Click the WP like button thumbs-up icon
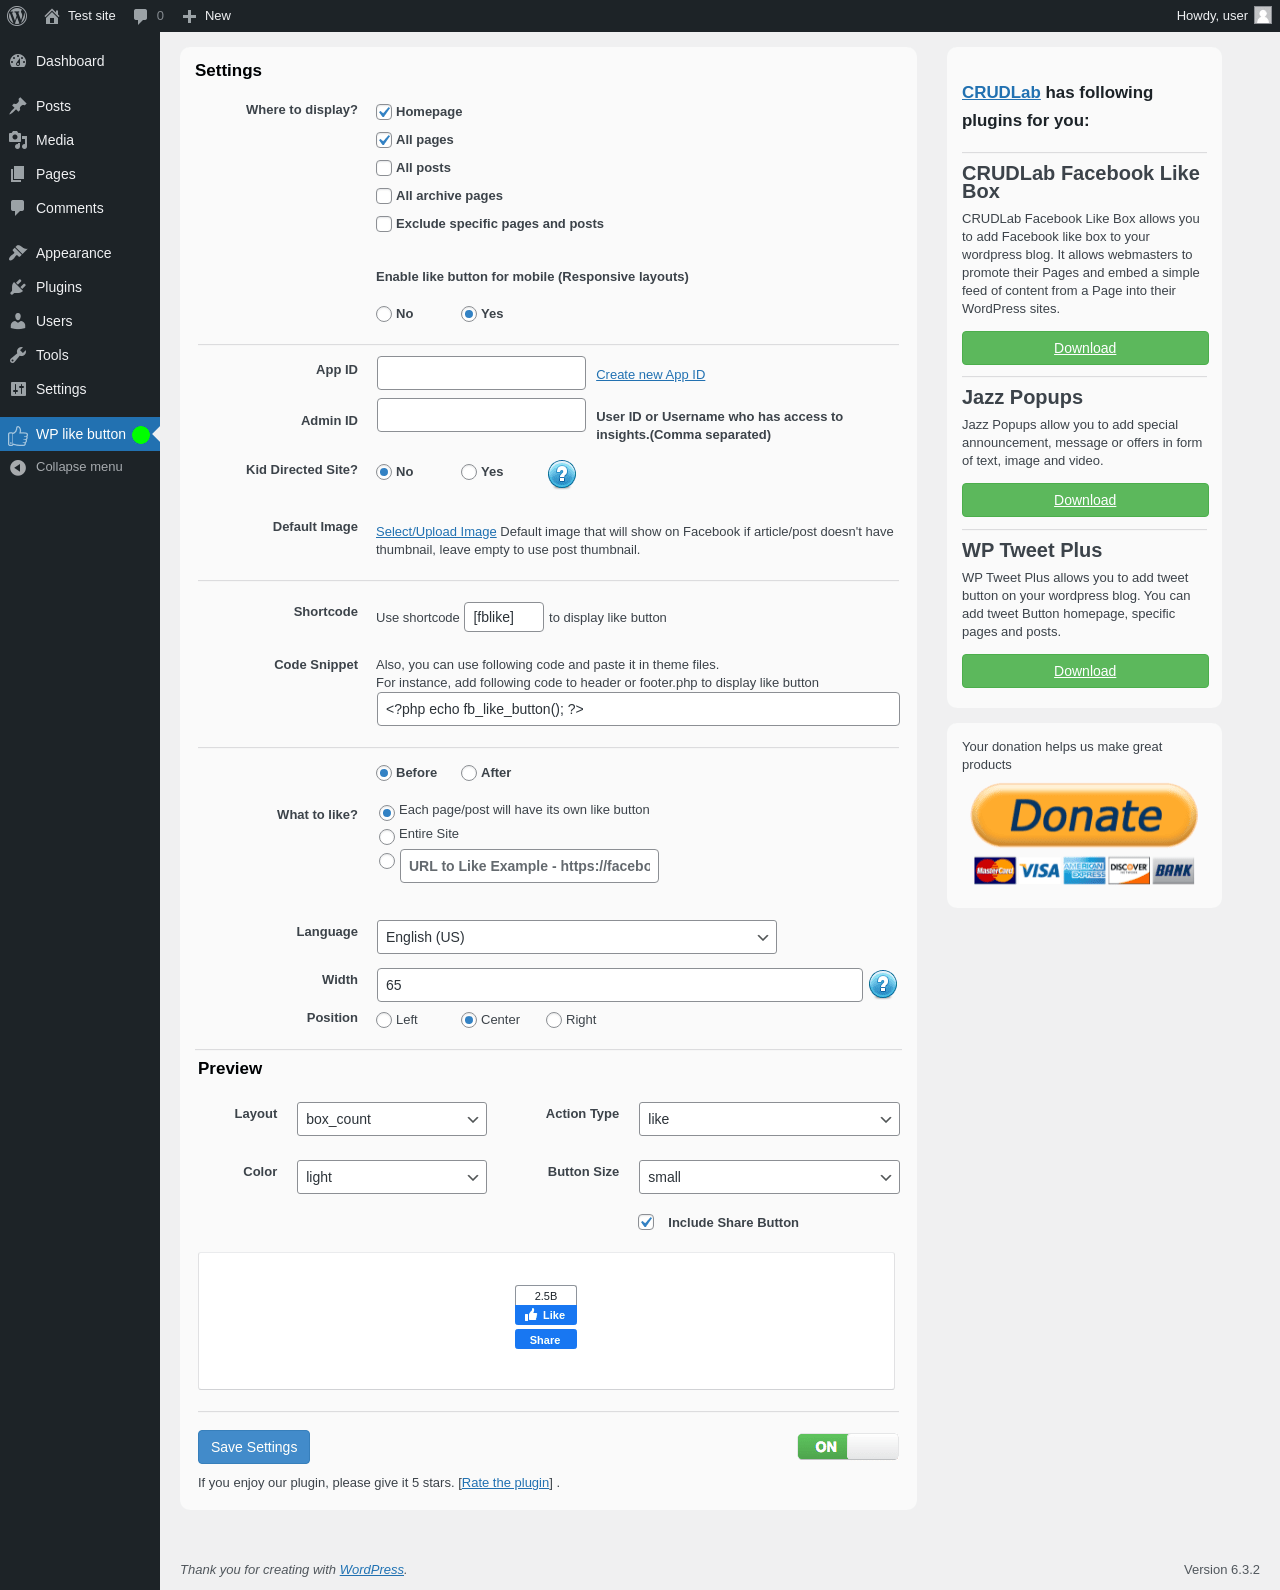1280x1590 pixels. (18, 435)
